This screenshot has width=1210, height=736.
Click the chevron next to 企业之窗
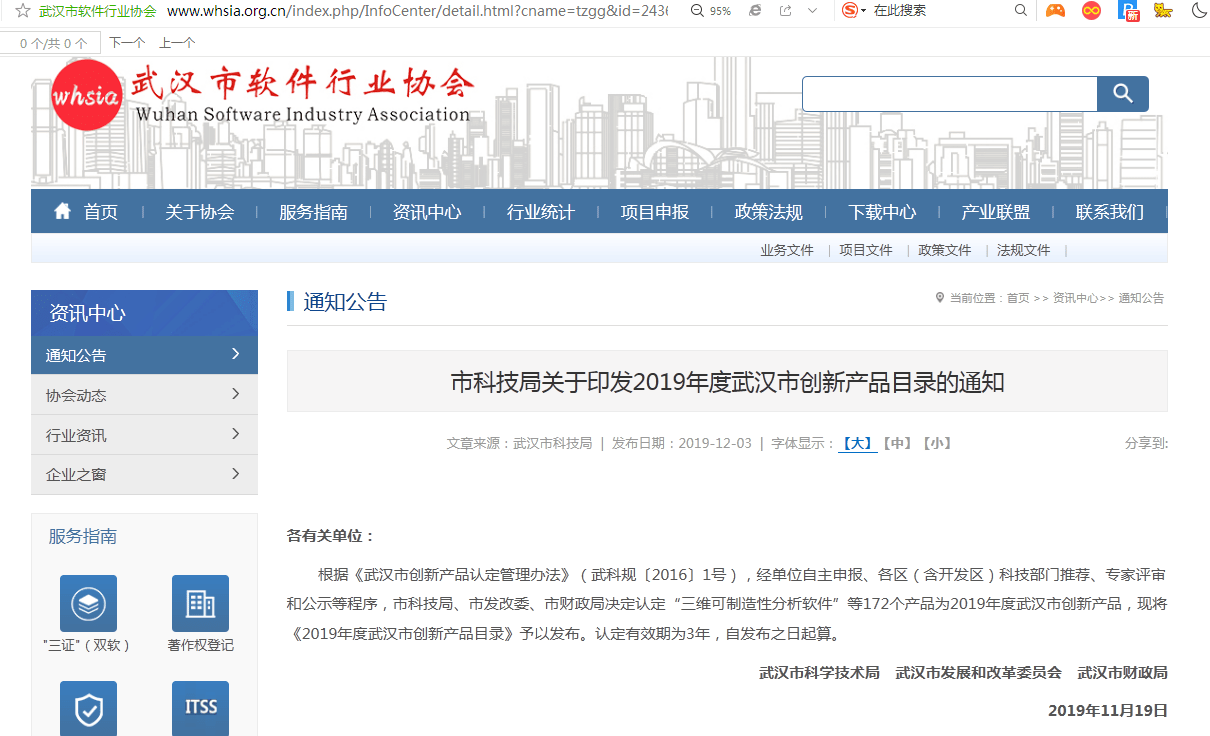pos(236,473)
